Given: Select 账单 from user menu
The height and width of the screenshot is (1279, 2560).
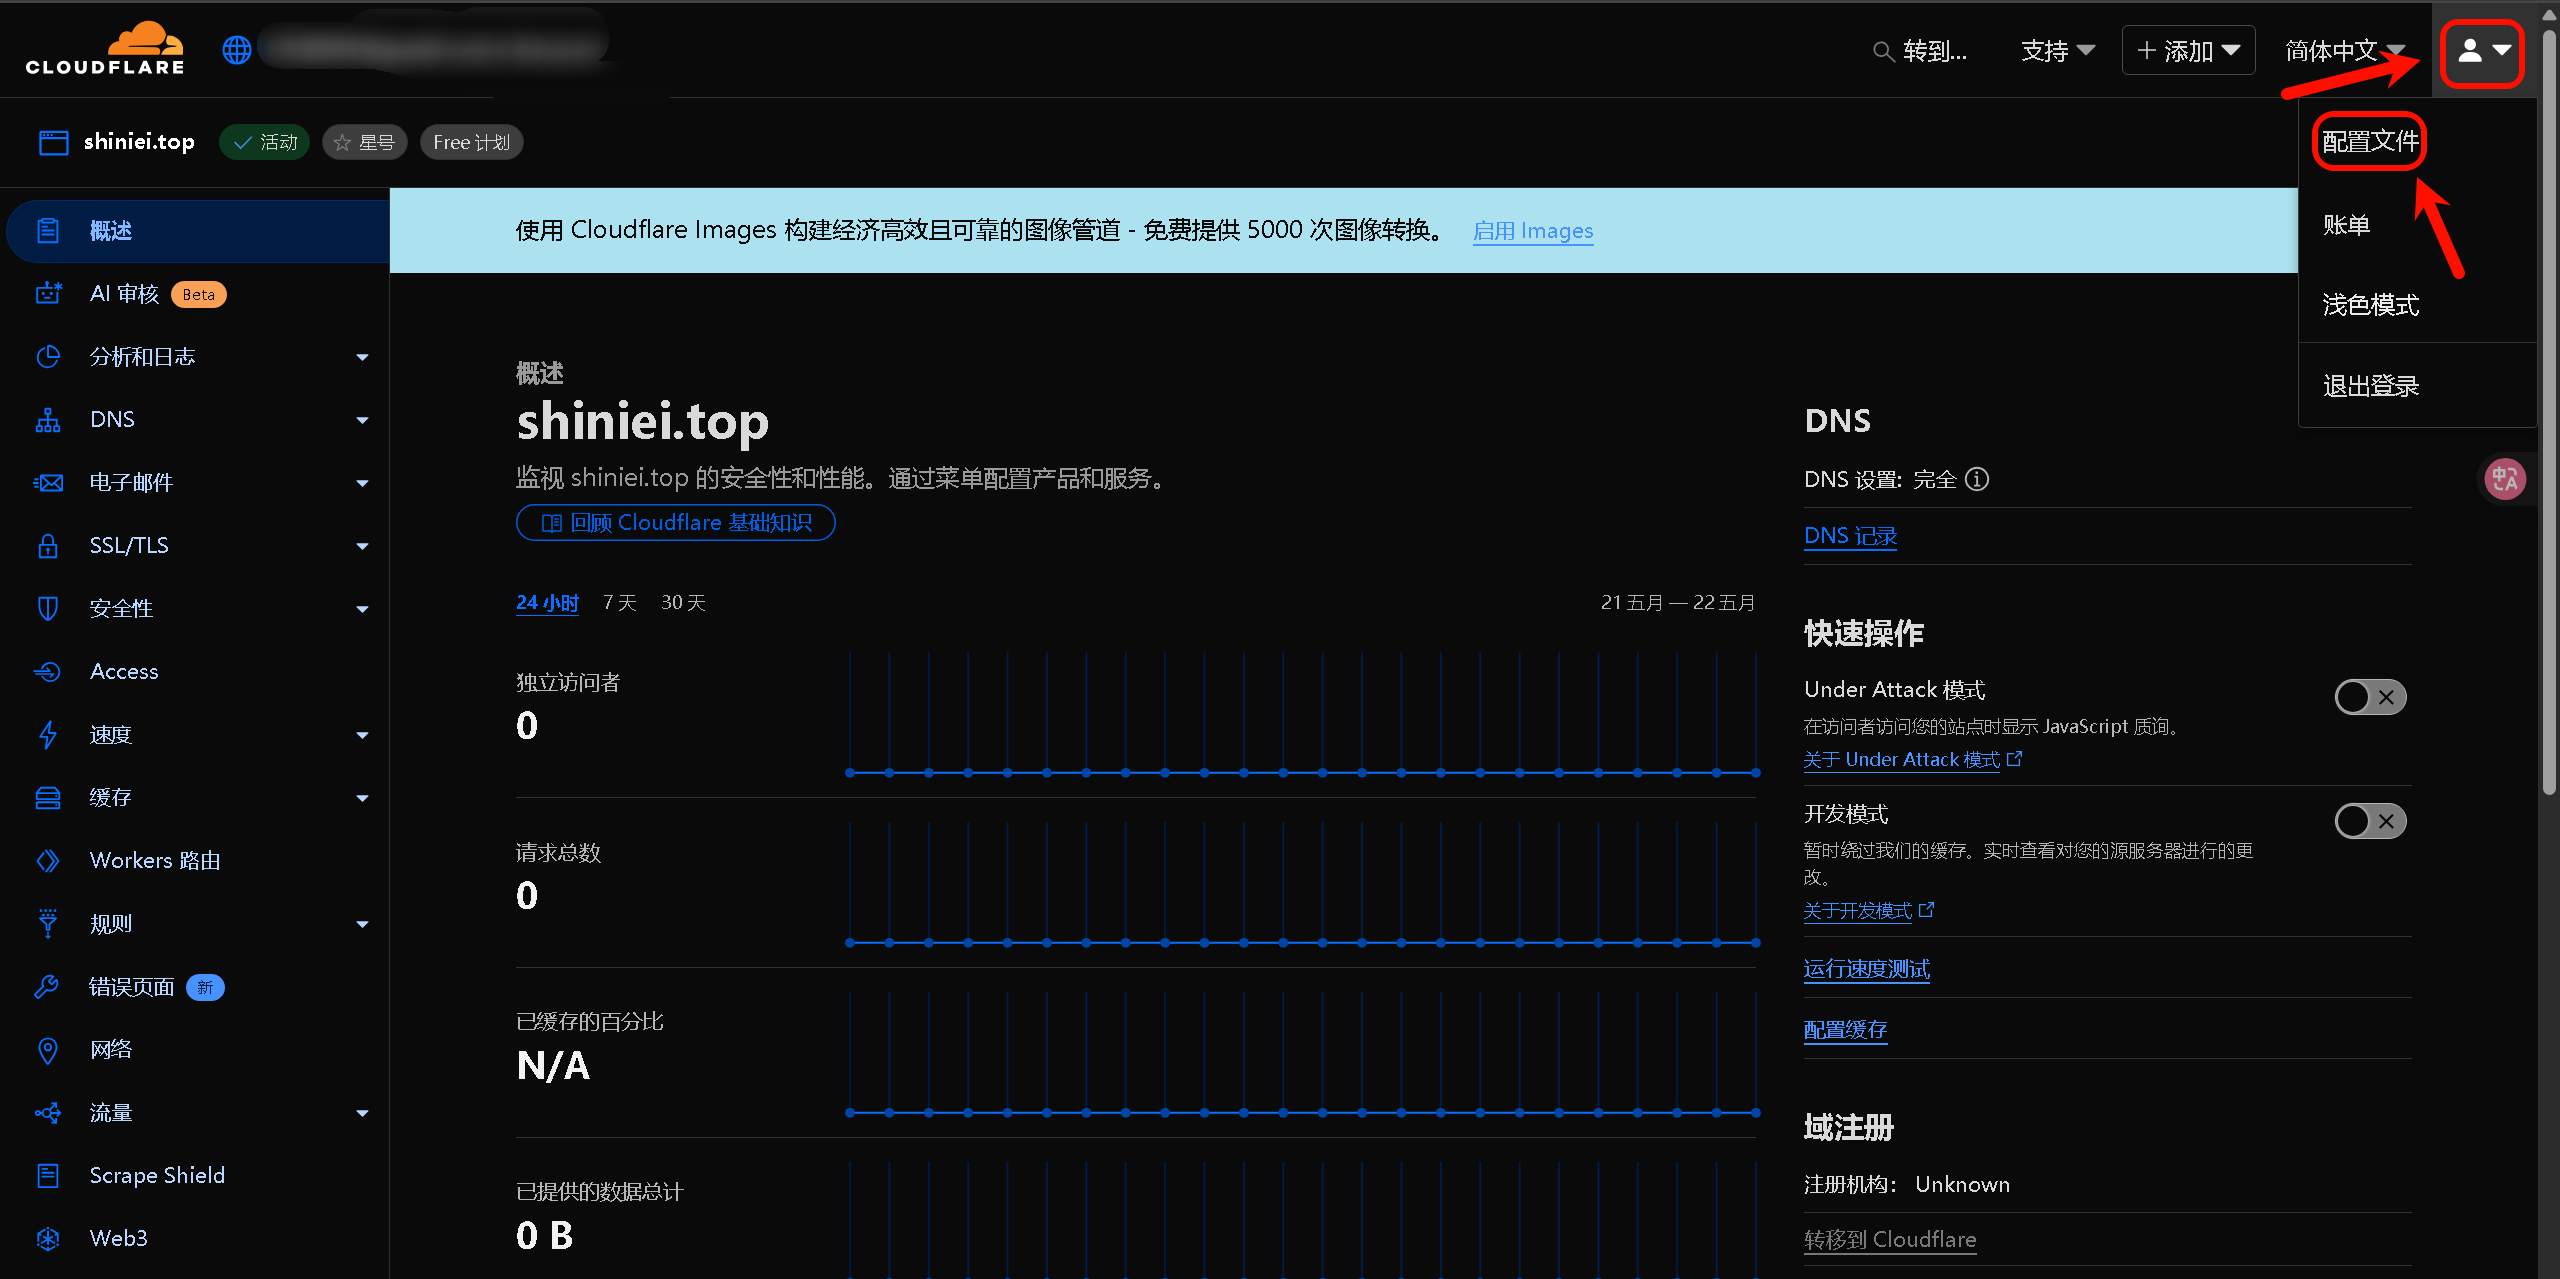Looking at the screenshot, I should pos(2346,225).
